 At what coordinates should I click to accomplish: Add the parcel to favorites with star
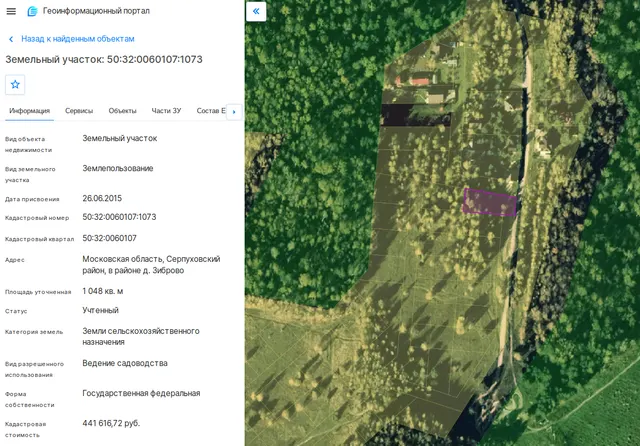tap(15, 84)
